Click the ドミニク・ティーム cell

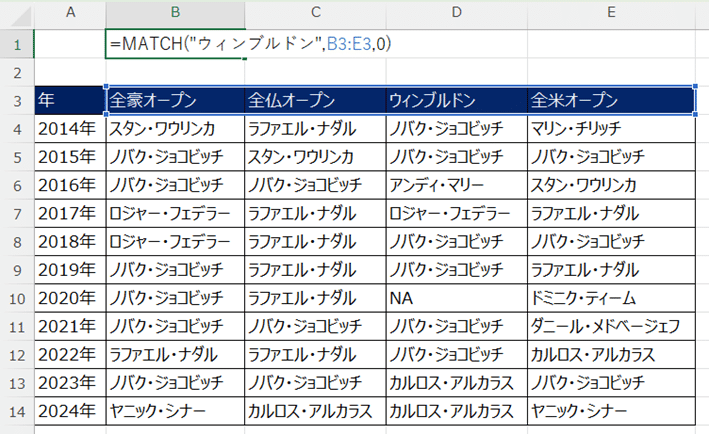(611, 298)
